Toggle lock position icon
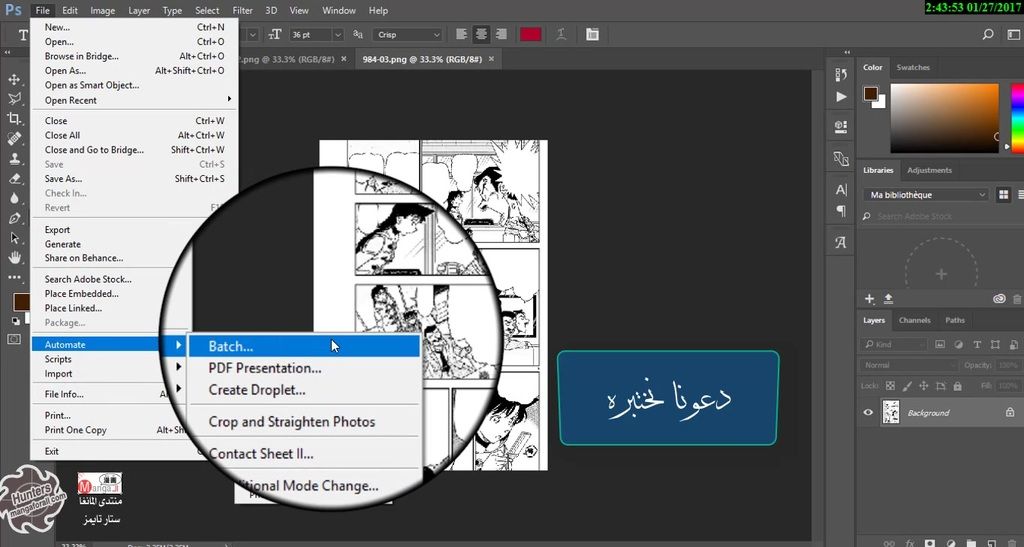1024x547 pixels. 923,386
